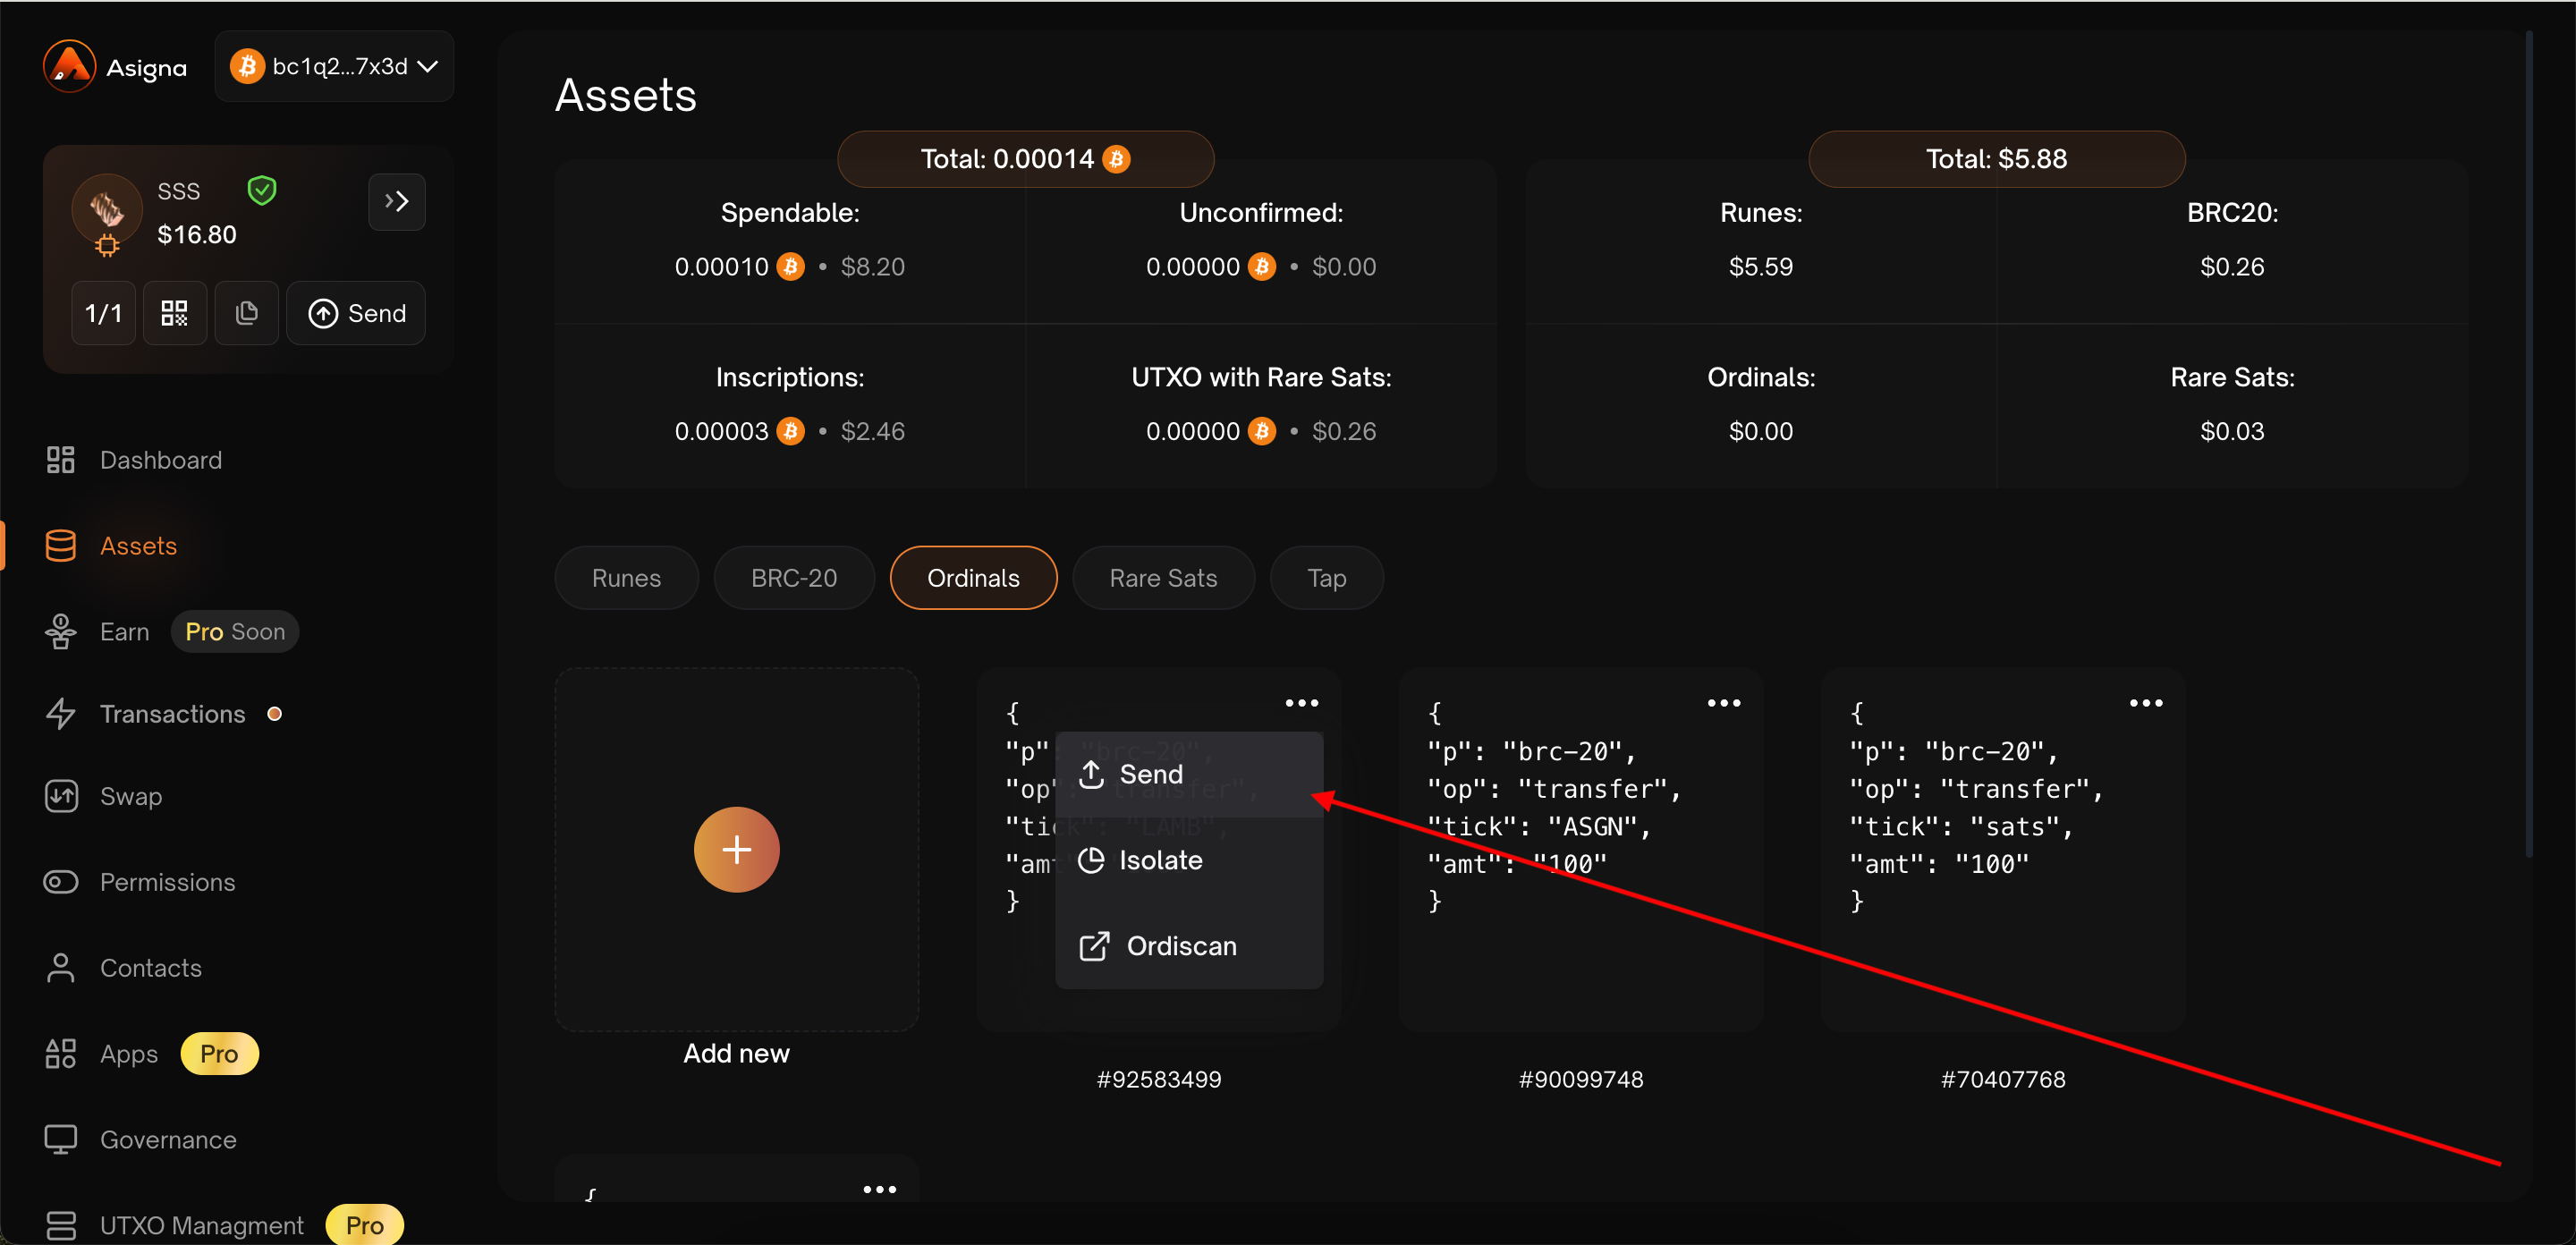
Task: Open Dashboard from the sidebar
Action: pyautogui.click(x=160, y=460)
